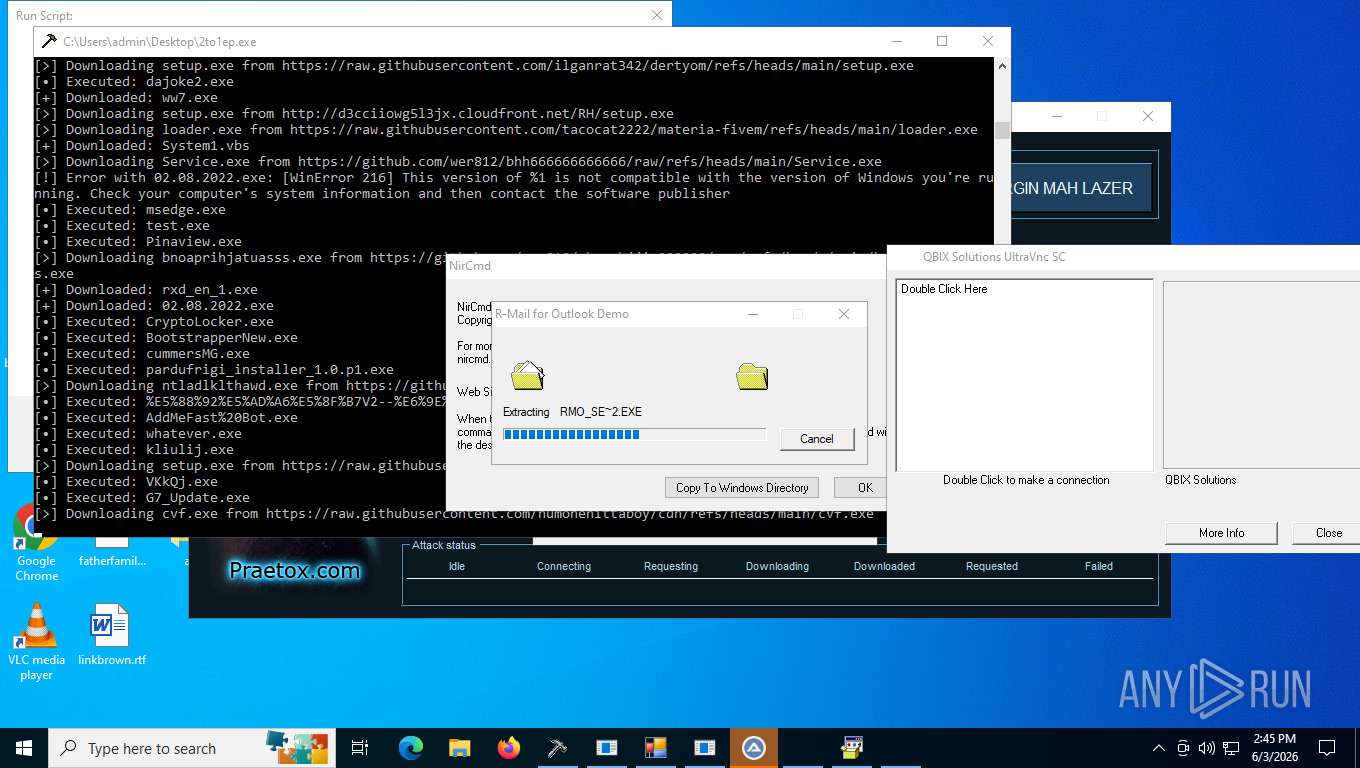Click Cancel in R-Mail extraction dialog

click(817, 439)
